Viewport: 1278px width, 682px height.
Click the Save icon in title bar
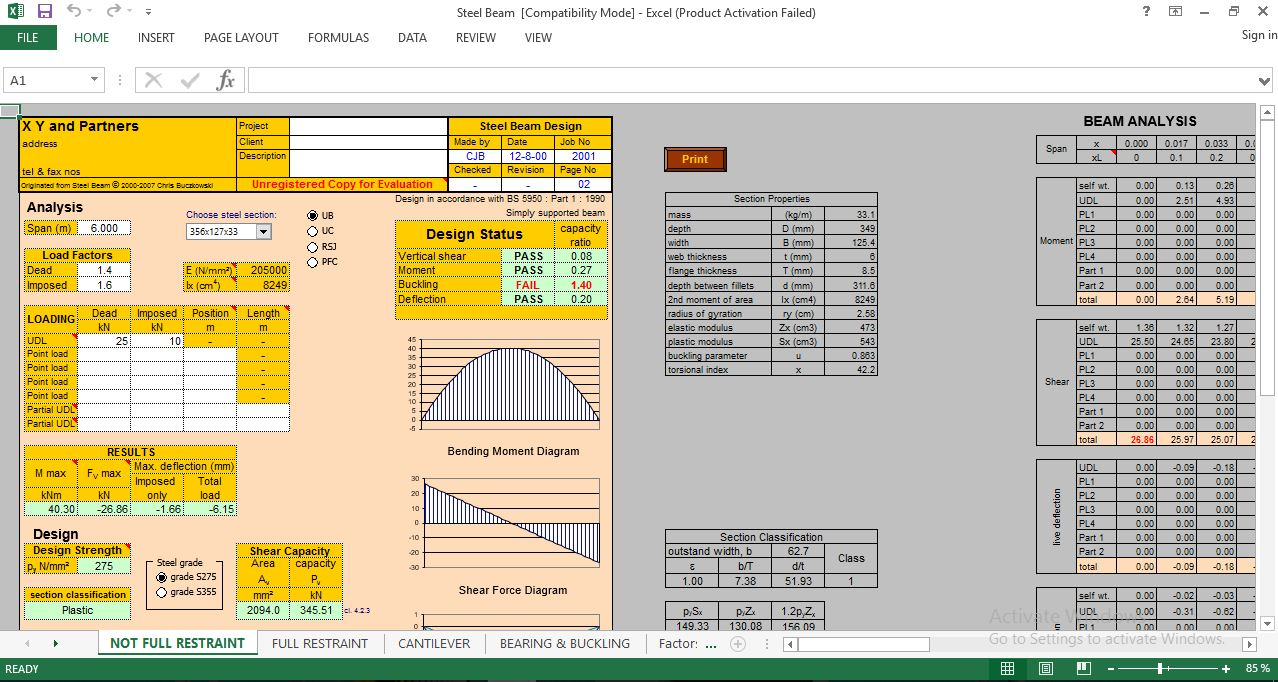(45, 12)
